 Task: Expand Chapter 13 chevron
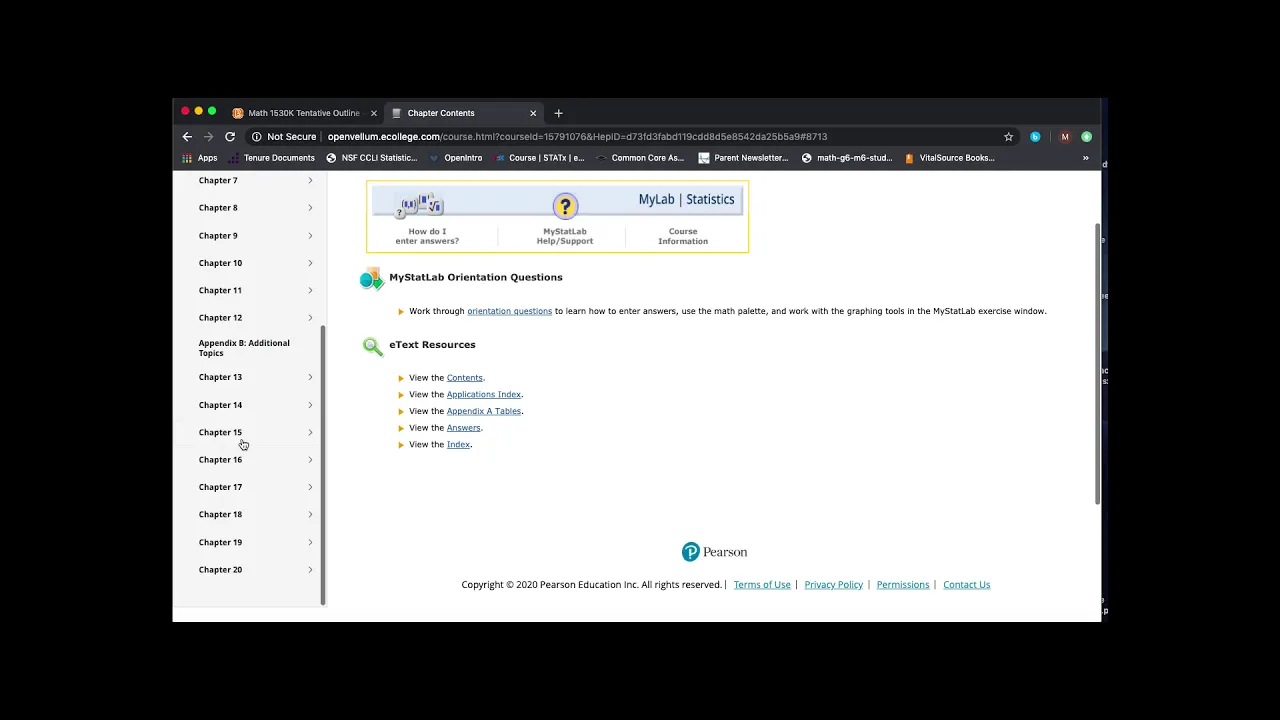[x=310, y=377]
